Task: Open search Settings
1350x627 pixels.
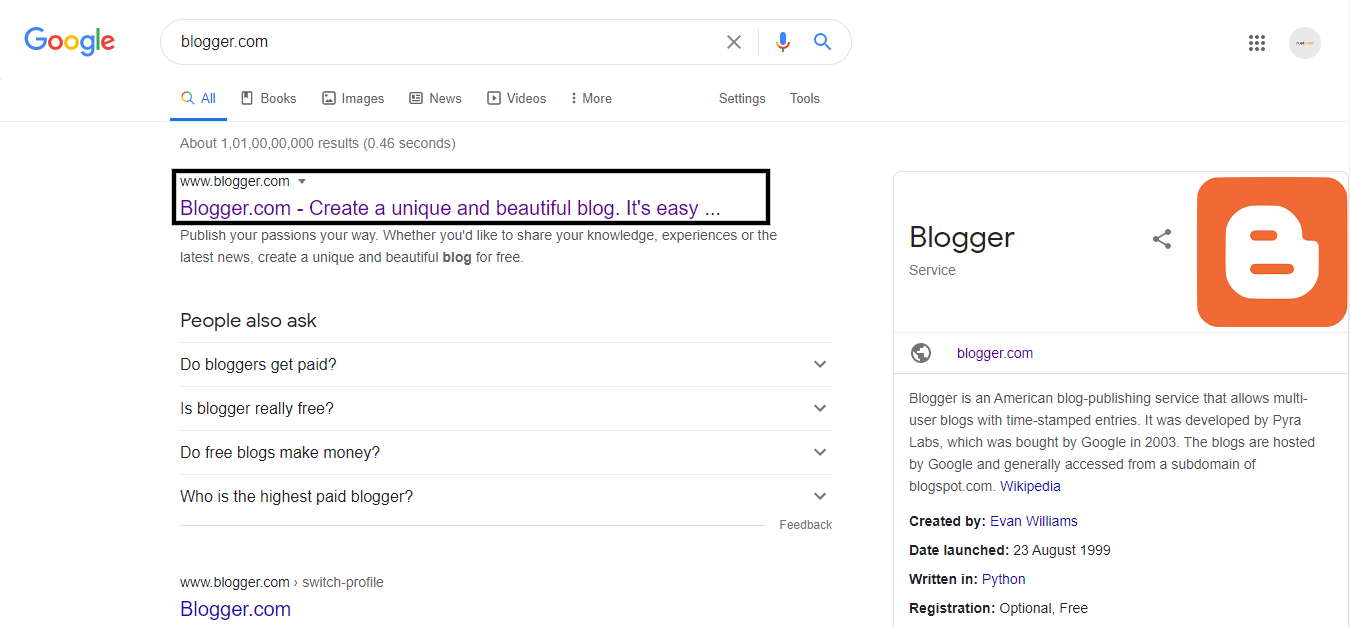Action: (742, 97)
